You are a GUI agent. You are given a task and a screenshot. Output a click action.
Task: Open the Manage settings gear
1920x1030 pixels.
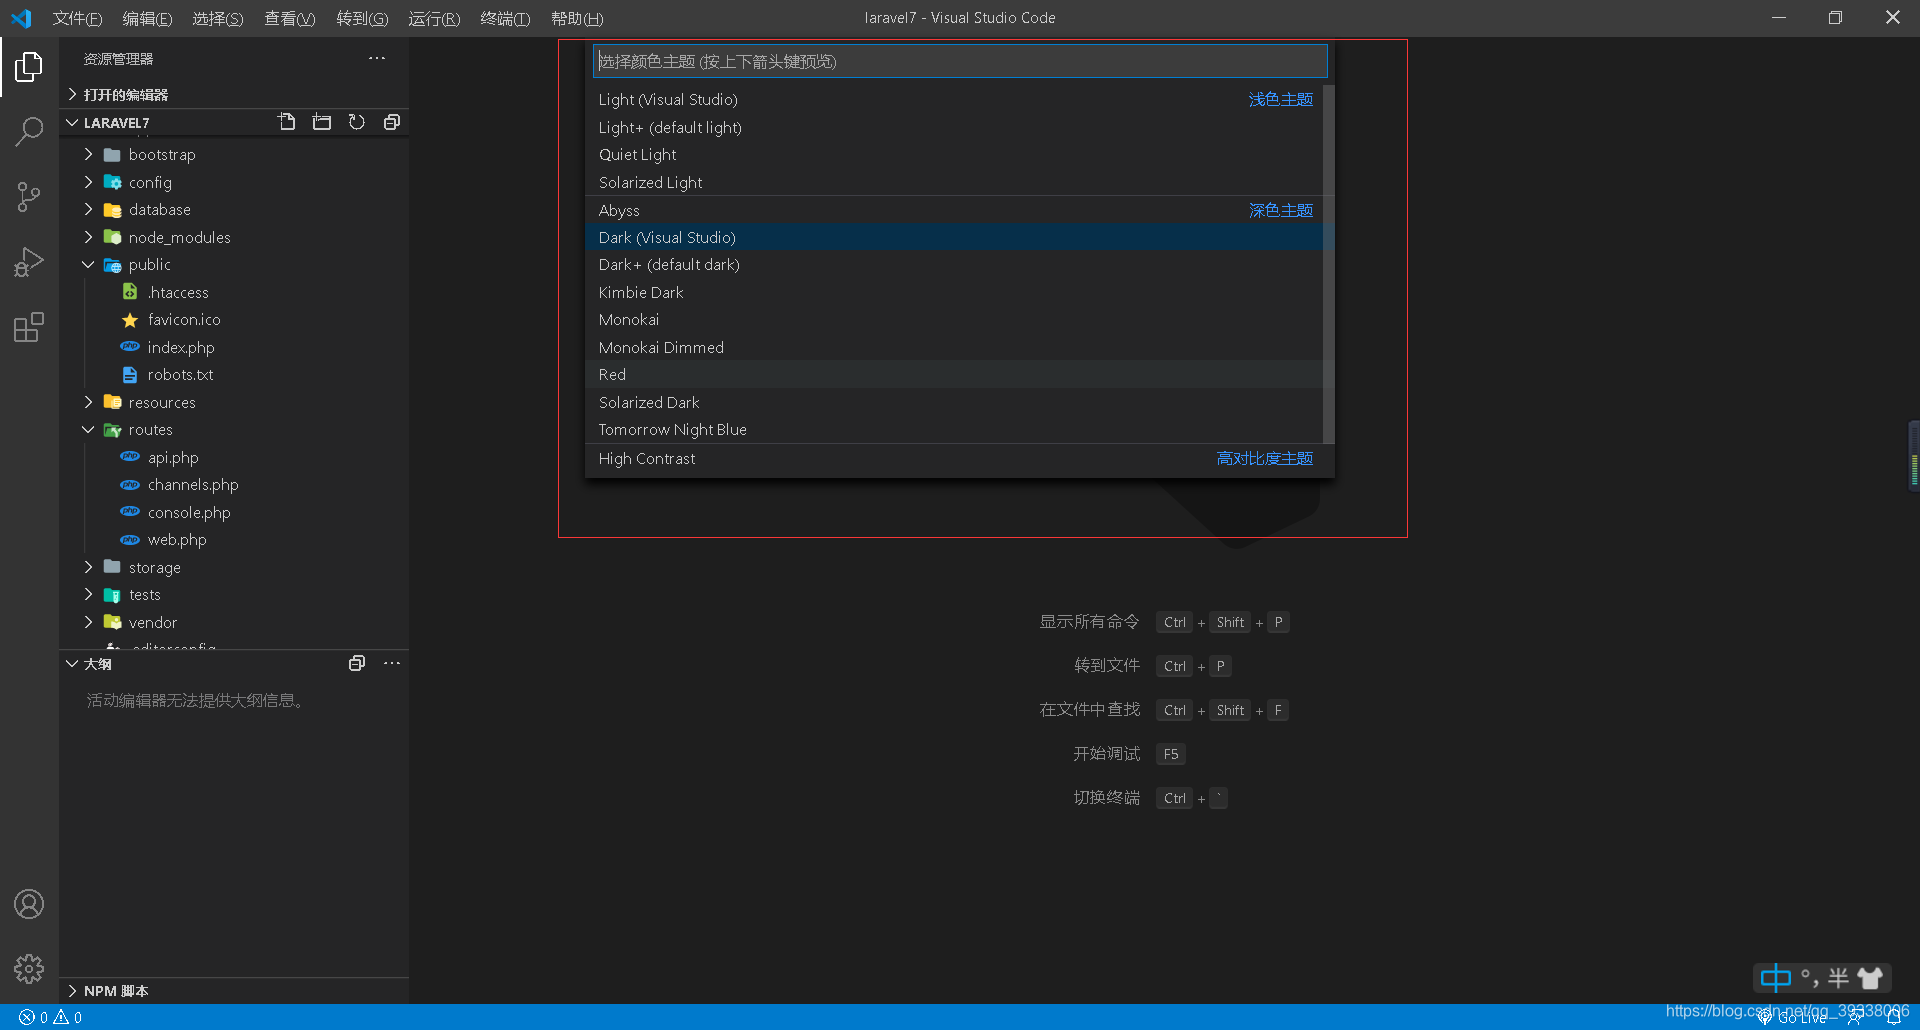pyautogui.click(x=29, y=968)
